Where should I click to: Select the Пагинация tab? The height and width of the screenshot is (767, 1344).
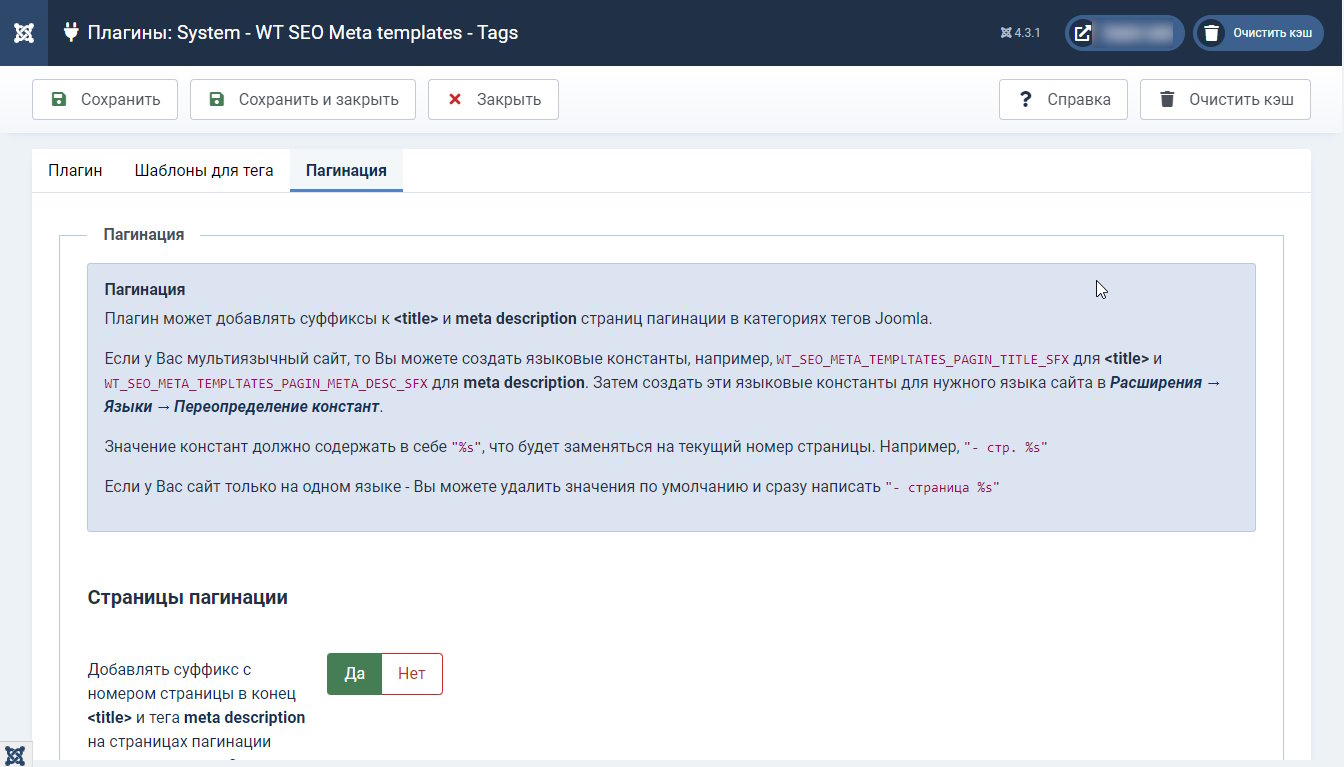(x=346, y=171)
